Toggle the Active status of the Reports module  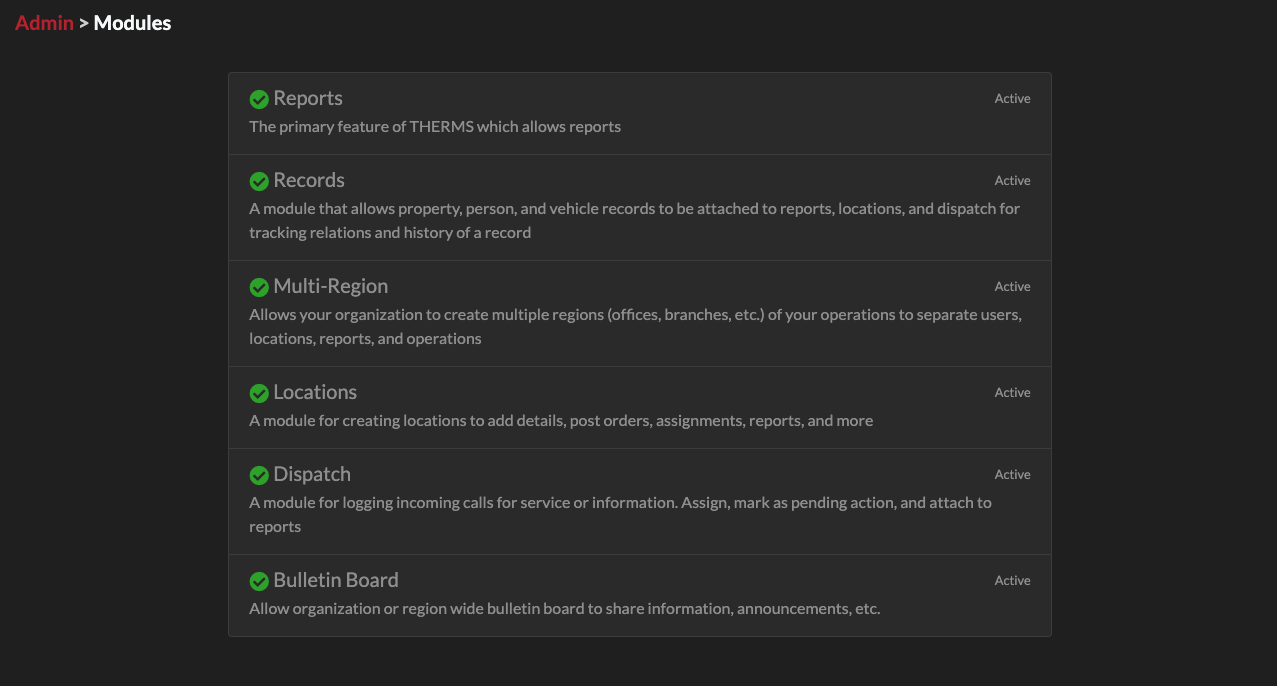(x=1011, y=98)
